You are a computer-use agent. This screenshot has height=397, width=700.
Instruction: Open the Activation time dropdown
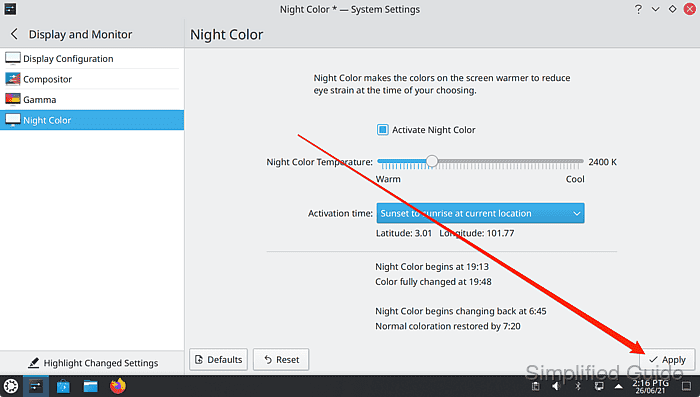480,213
